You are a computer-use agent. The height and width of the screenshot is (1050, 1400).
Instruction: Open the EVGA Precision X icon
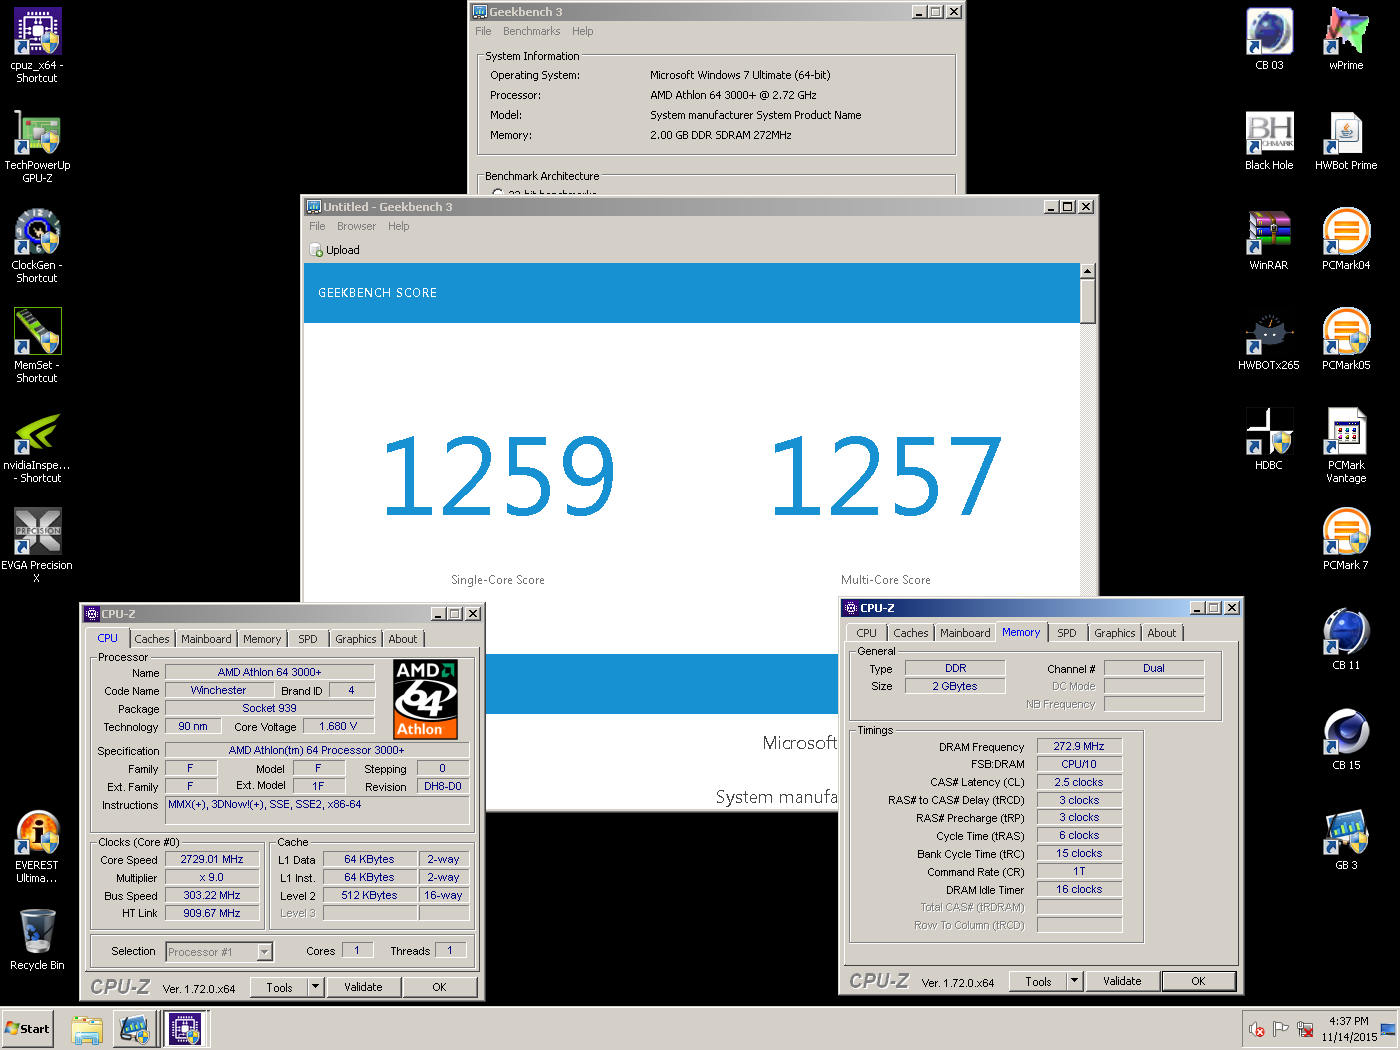[37, 546]
